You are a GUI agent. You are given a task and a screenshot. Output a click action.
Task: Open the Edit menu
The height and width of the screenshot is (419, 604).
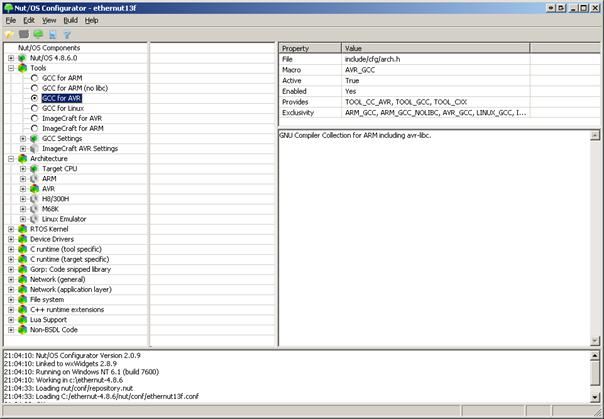(29, 20)
